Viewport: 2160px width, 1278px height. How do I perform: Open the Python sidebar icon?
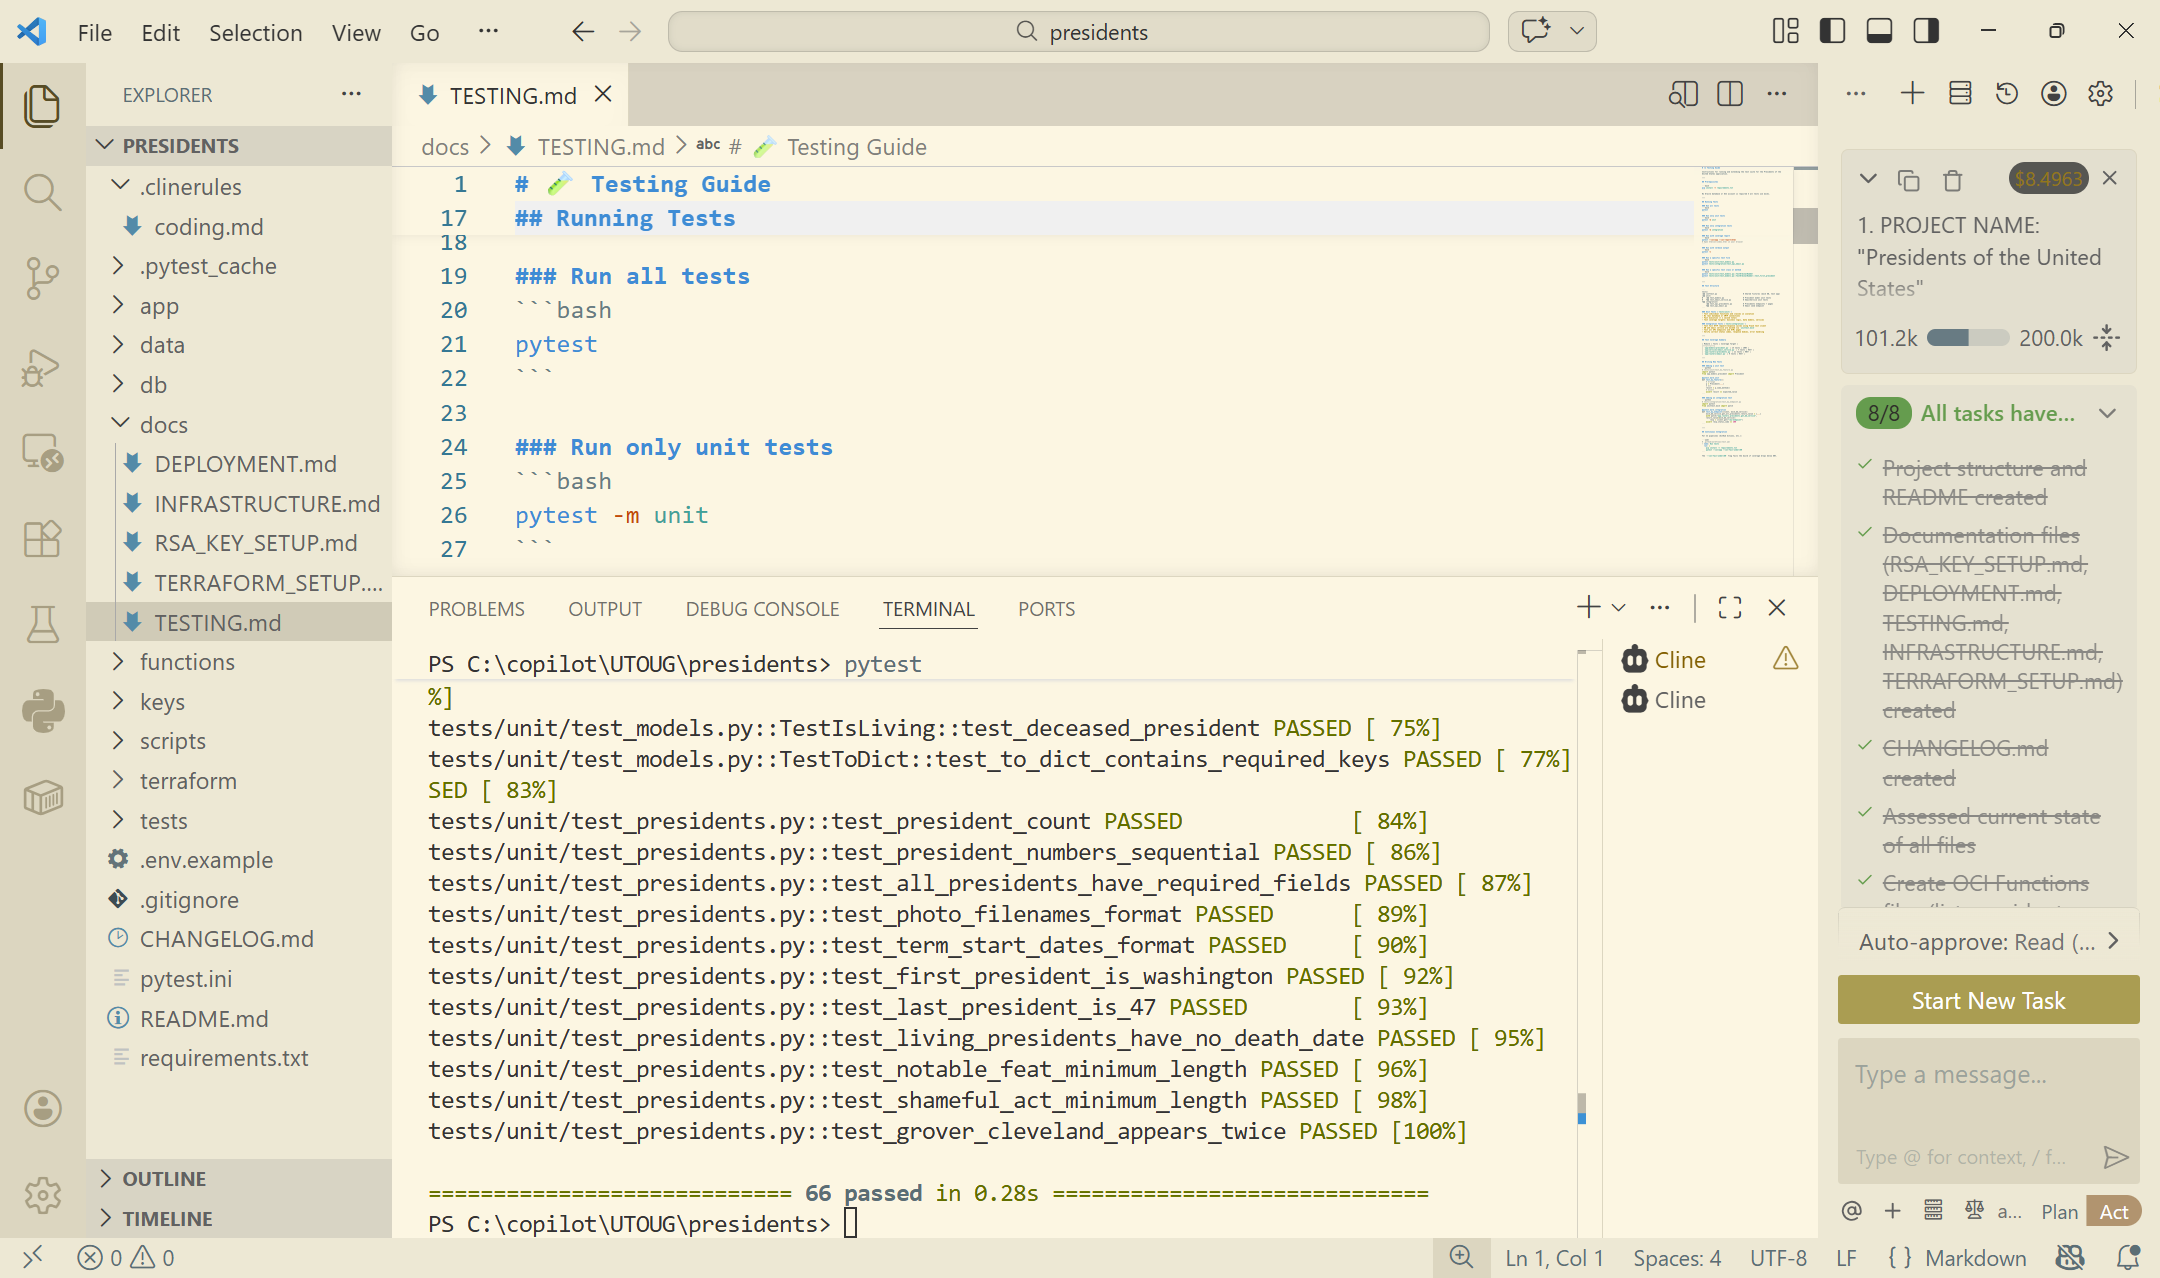[x=42, y=711]
